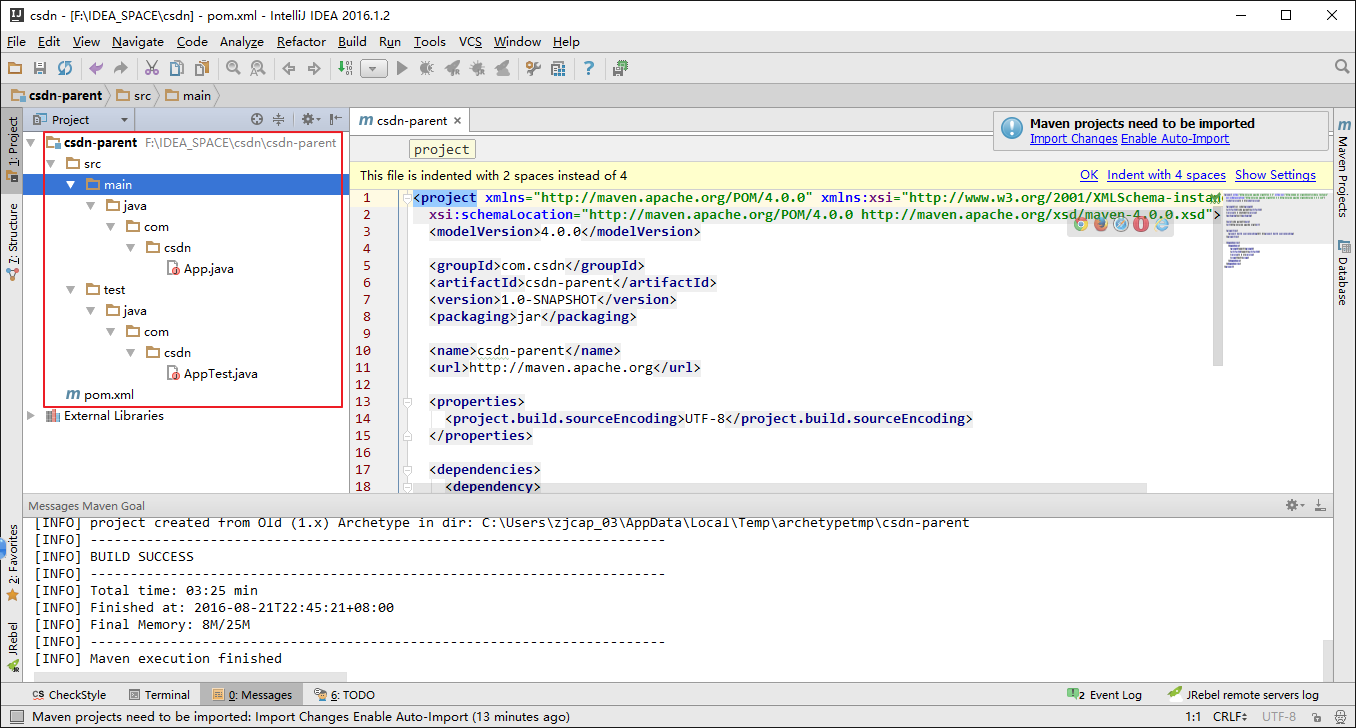
Task: Open Settings via the wrench icon
Action: click(533, 68)
